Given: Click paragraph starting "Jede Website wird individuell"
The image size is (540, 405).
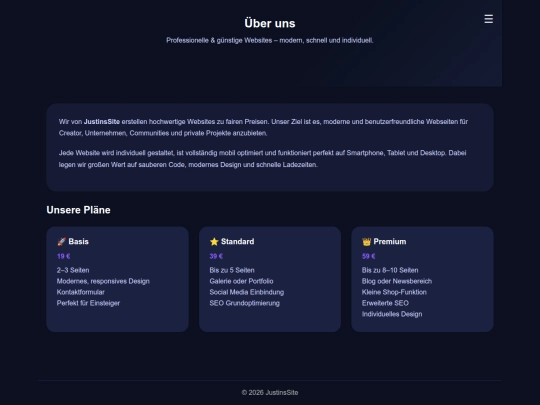Looking at the screenshot, I should [x=262, y=159].
